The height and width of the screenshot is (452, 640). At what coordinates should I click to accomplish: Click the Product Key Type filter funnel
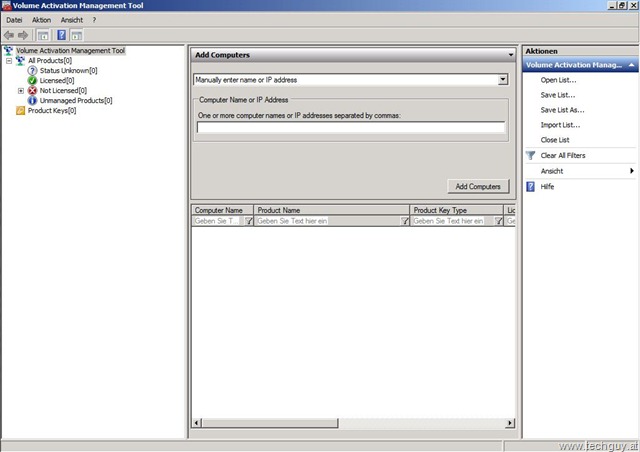498,221
